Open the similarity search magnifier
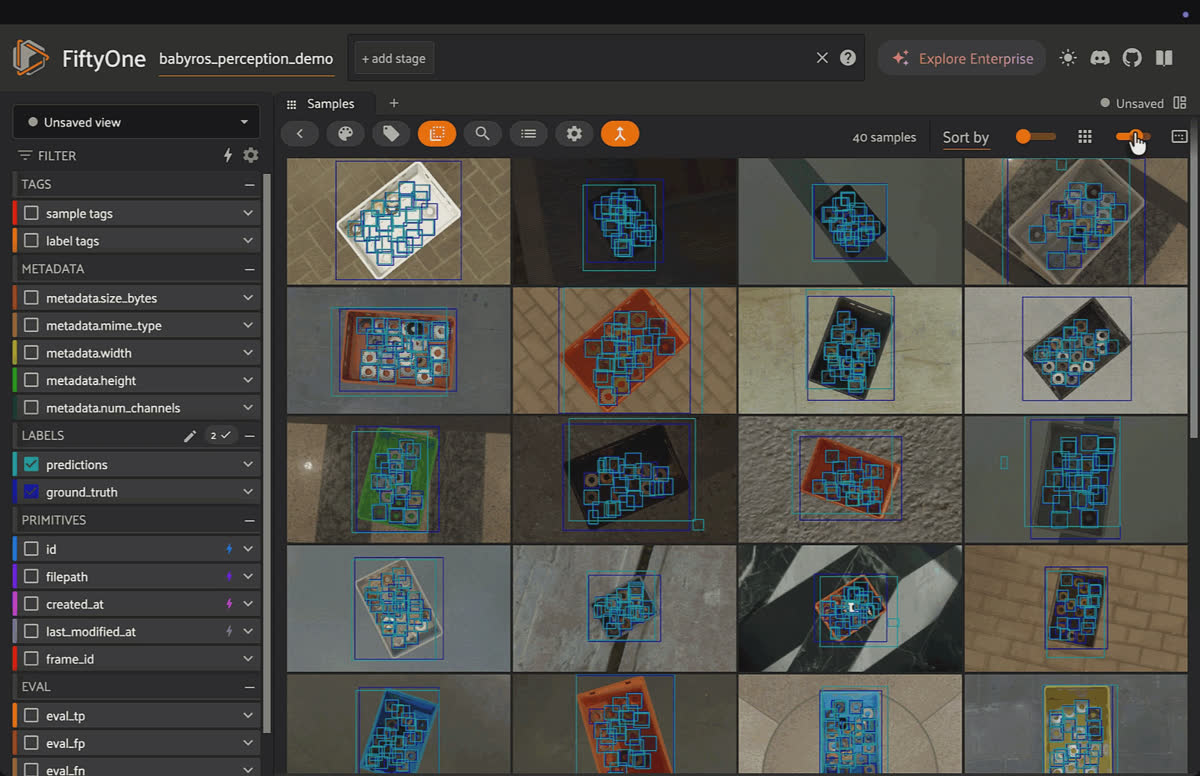 click(x=482, y=134)
